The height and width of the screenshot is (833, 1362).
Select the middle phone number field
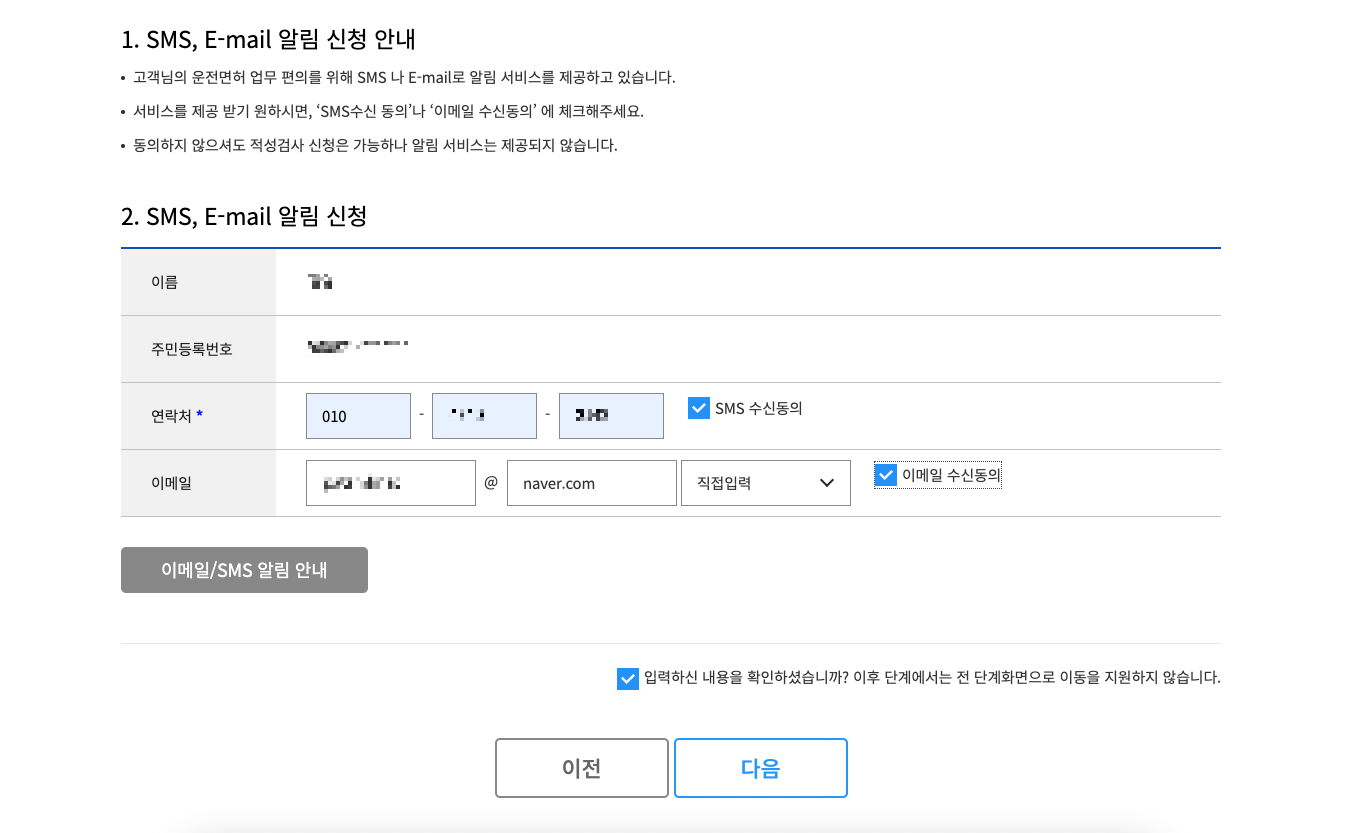484,415
